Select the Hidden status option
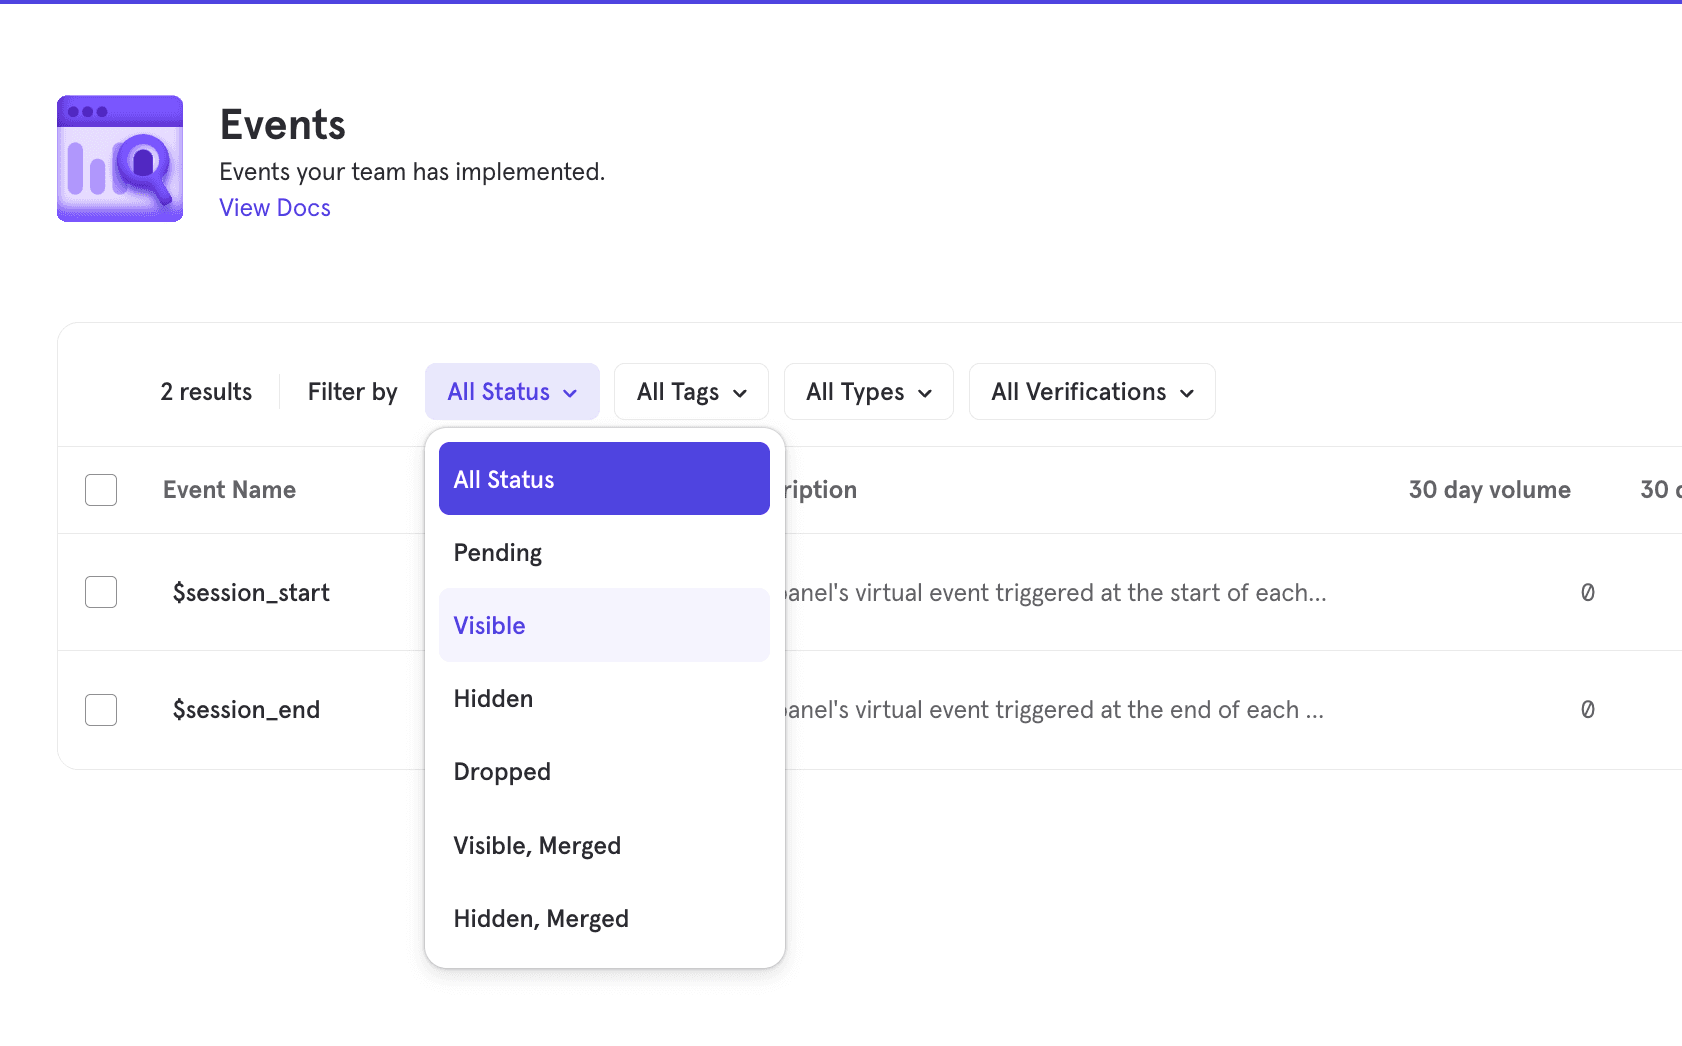 493,698
